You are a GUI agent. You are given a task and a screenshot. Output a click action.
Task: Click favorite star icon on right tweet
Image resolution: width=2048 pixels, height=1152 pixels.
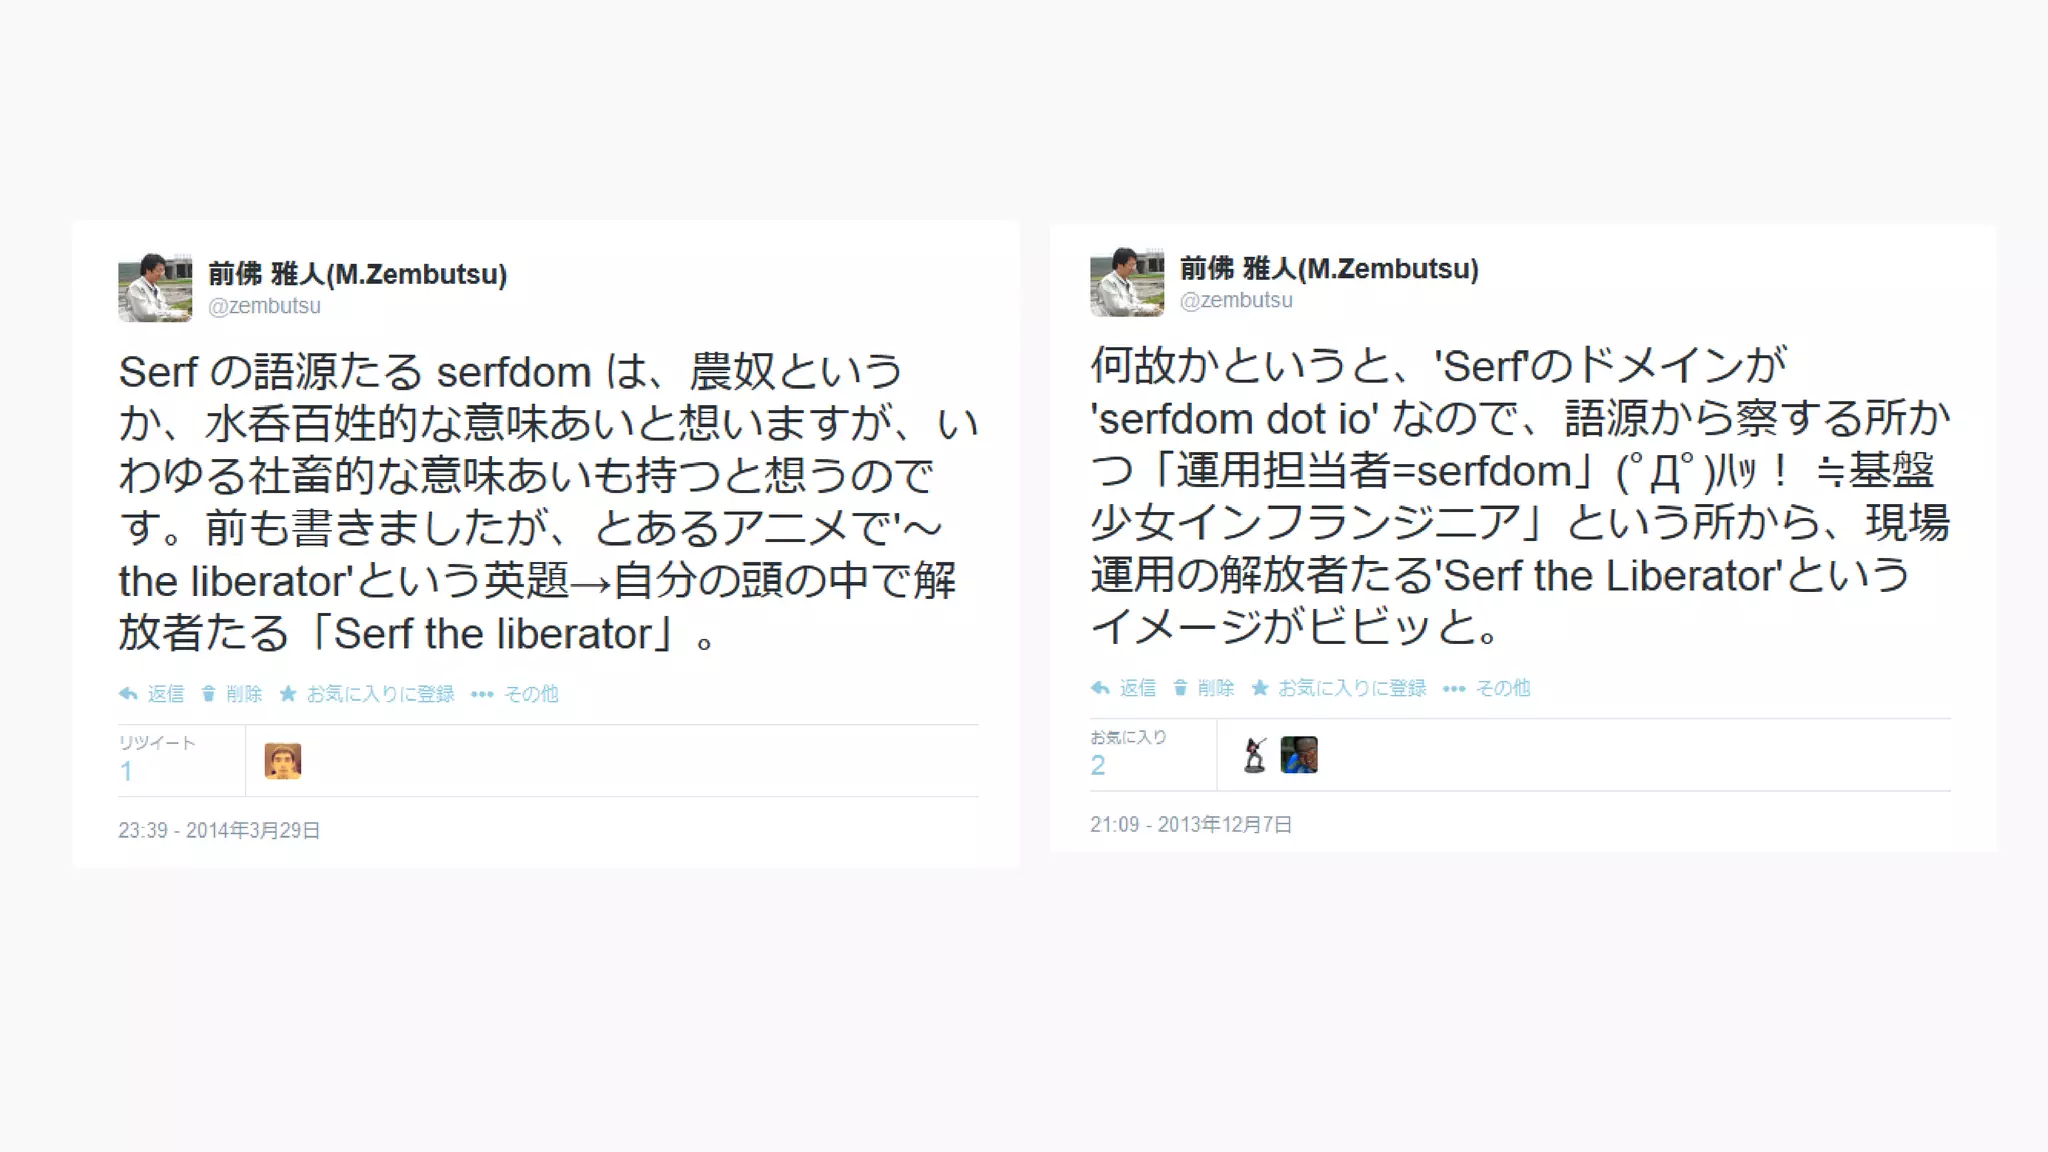tap(1260, 687)
